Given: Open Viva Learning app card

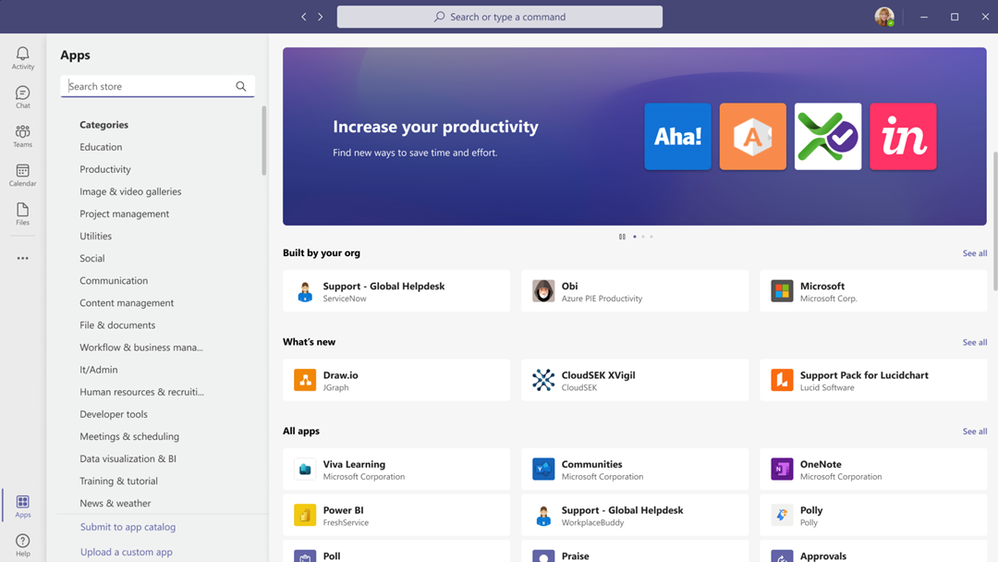Looking at the screenshot, I should (397, 469).
